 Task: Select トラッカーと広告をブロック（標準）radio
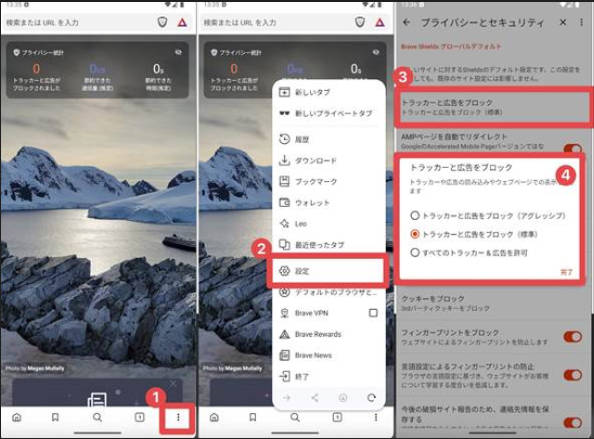click(x=415, y=234)
